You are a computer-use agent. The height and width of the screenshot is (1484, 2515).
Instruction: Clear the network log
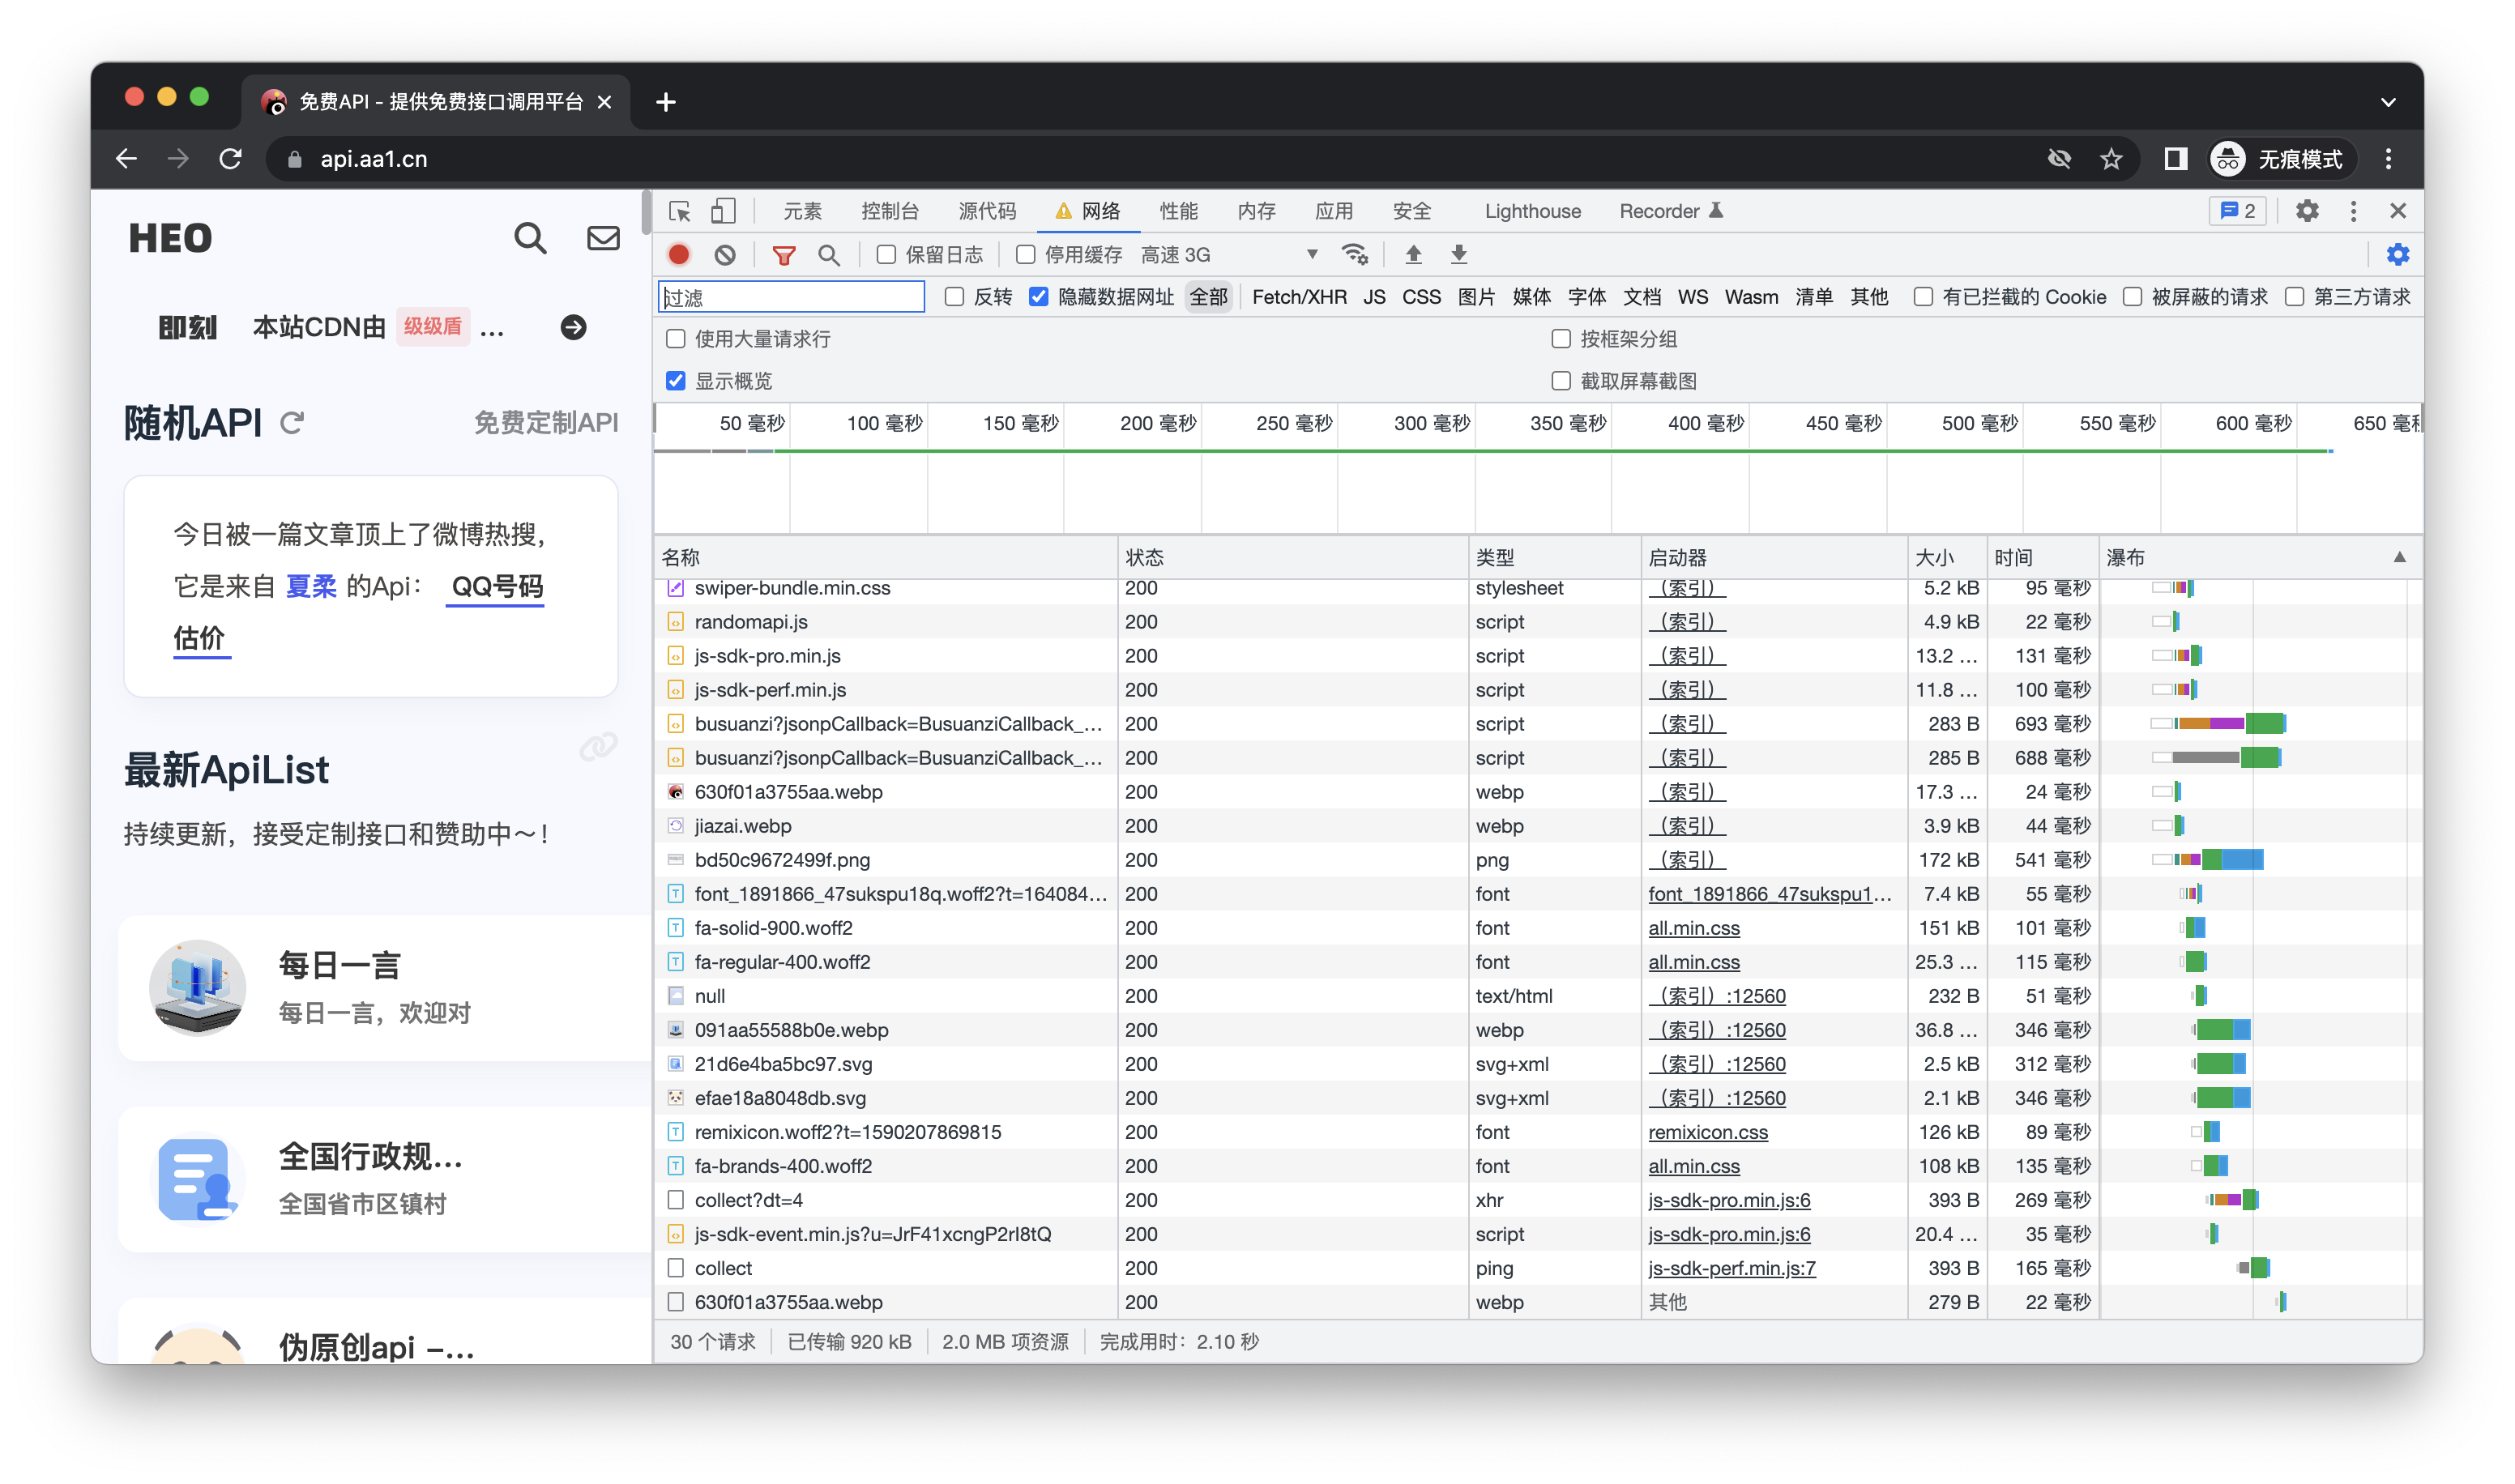click(x=725, y=255)
